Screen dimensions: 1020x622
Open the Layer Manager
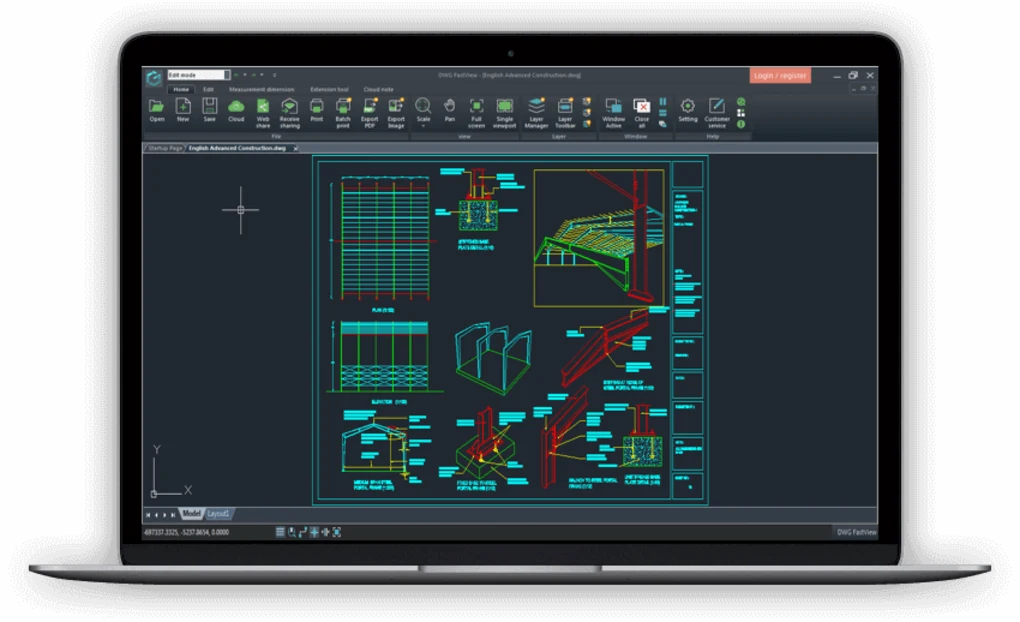536,113
